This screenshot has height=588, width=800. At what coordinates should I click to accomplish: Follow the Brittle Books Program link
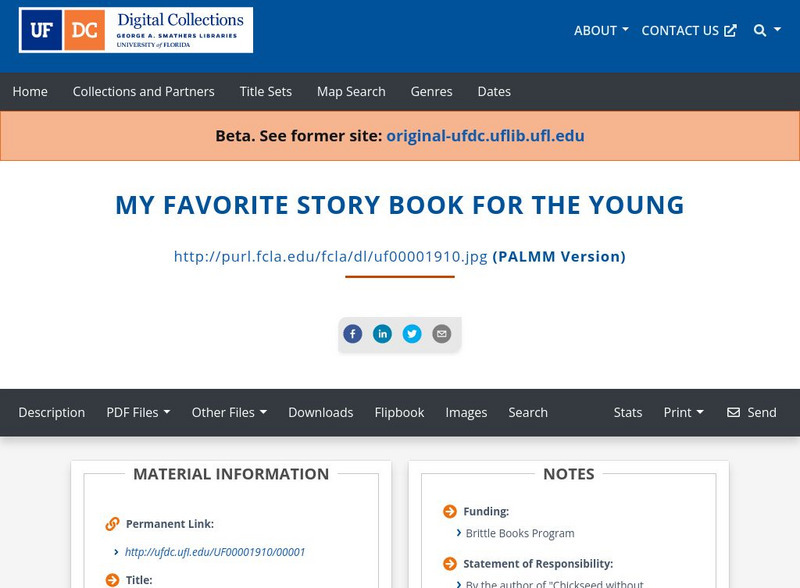pos(518,533)
